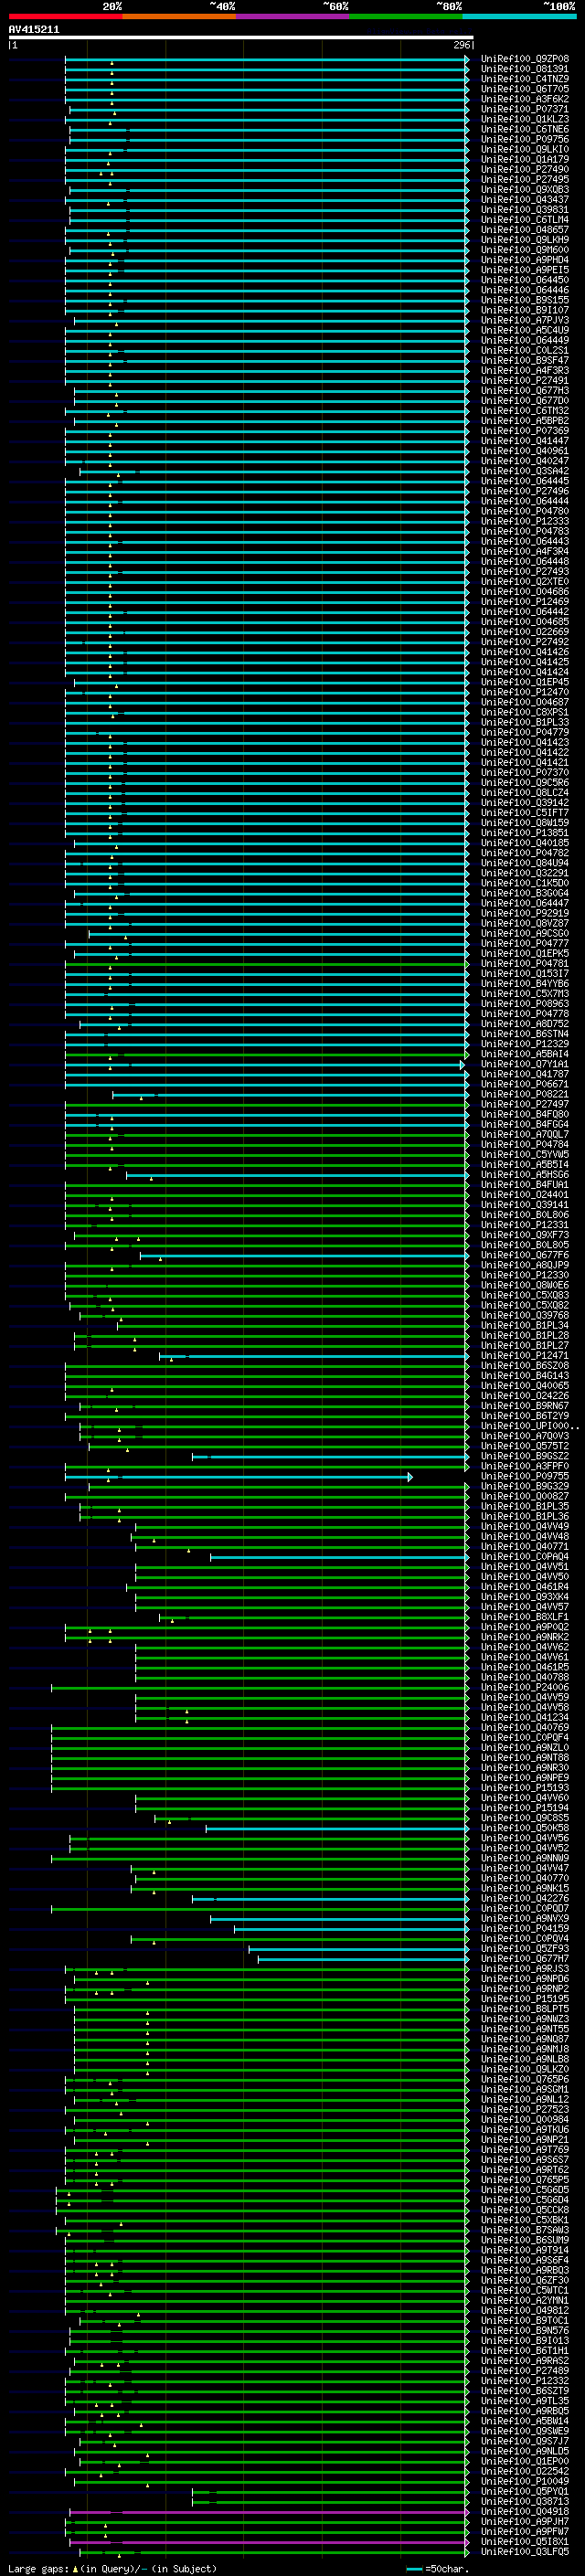Select hit UniRef100_Q3SA42

(x=525, y=472)
